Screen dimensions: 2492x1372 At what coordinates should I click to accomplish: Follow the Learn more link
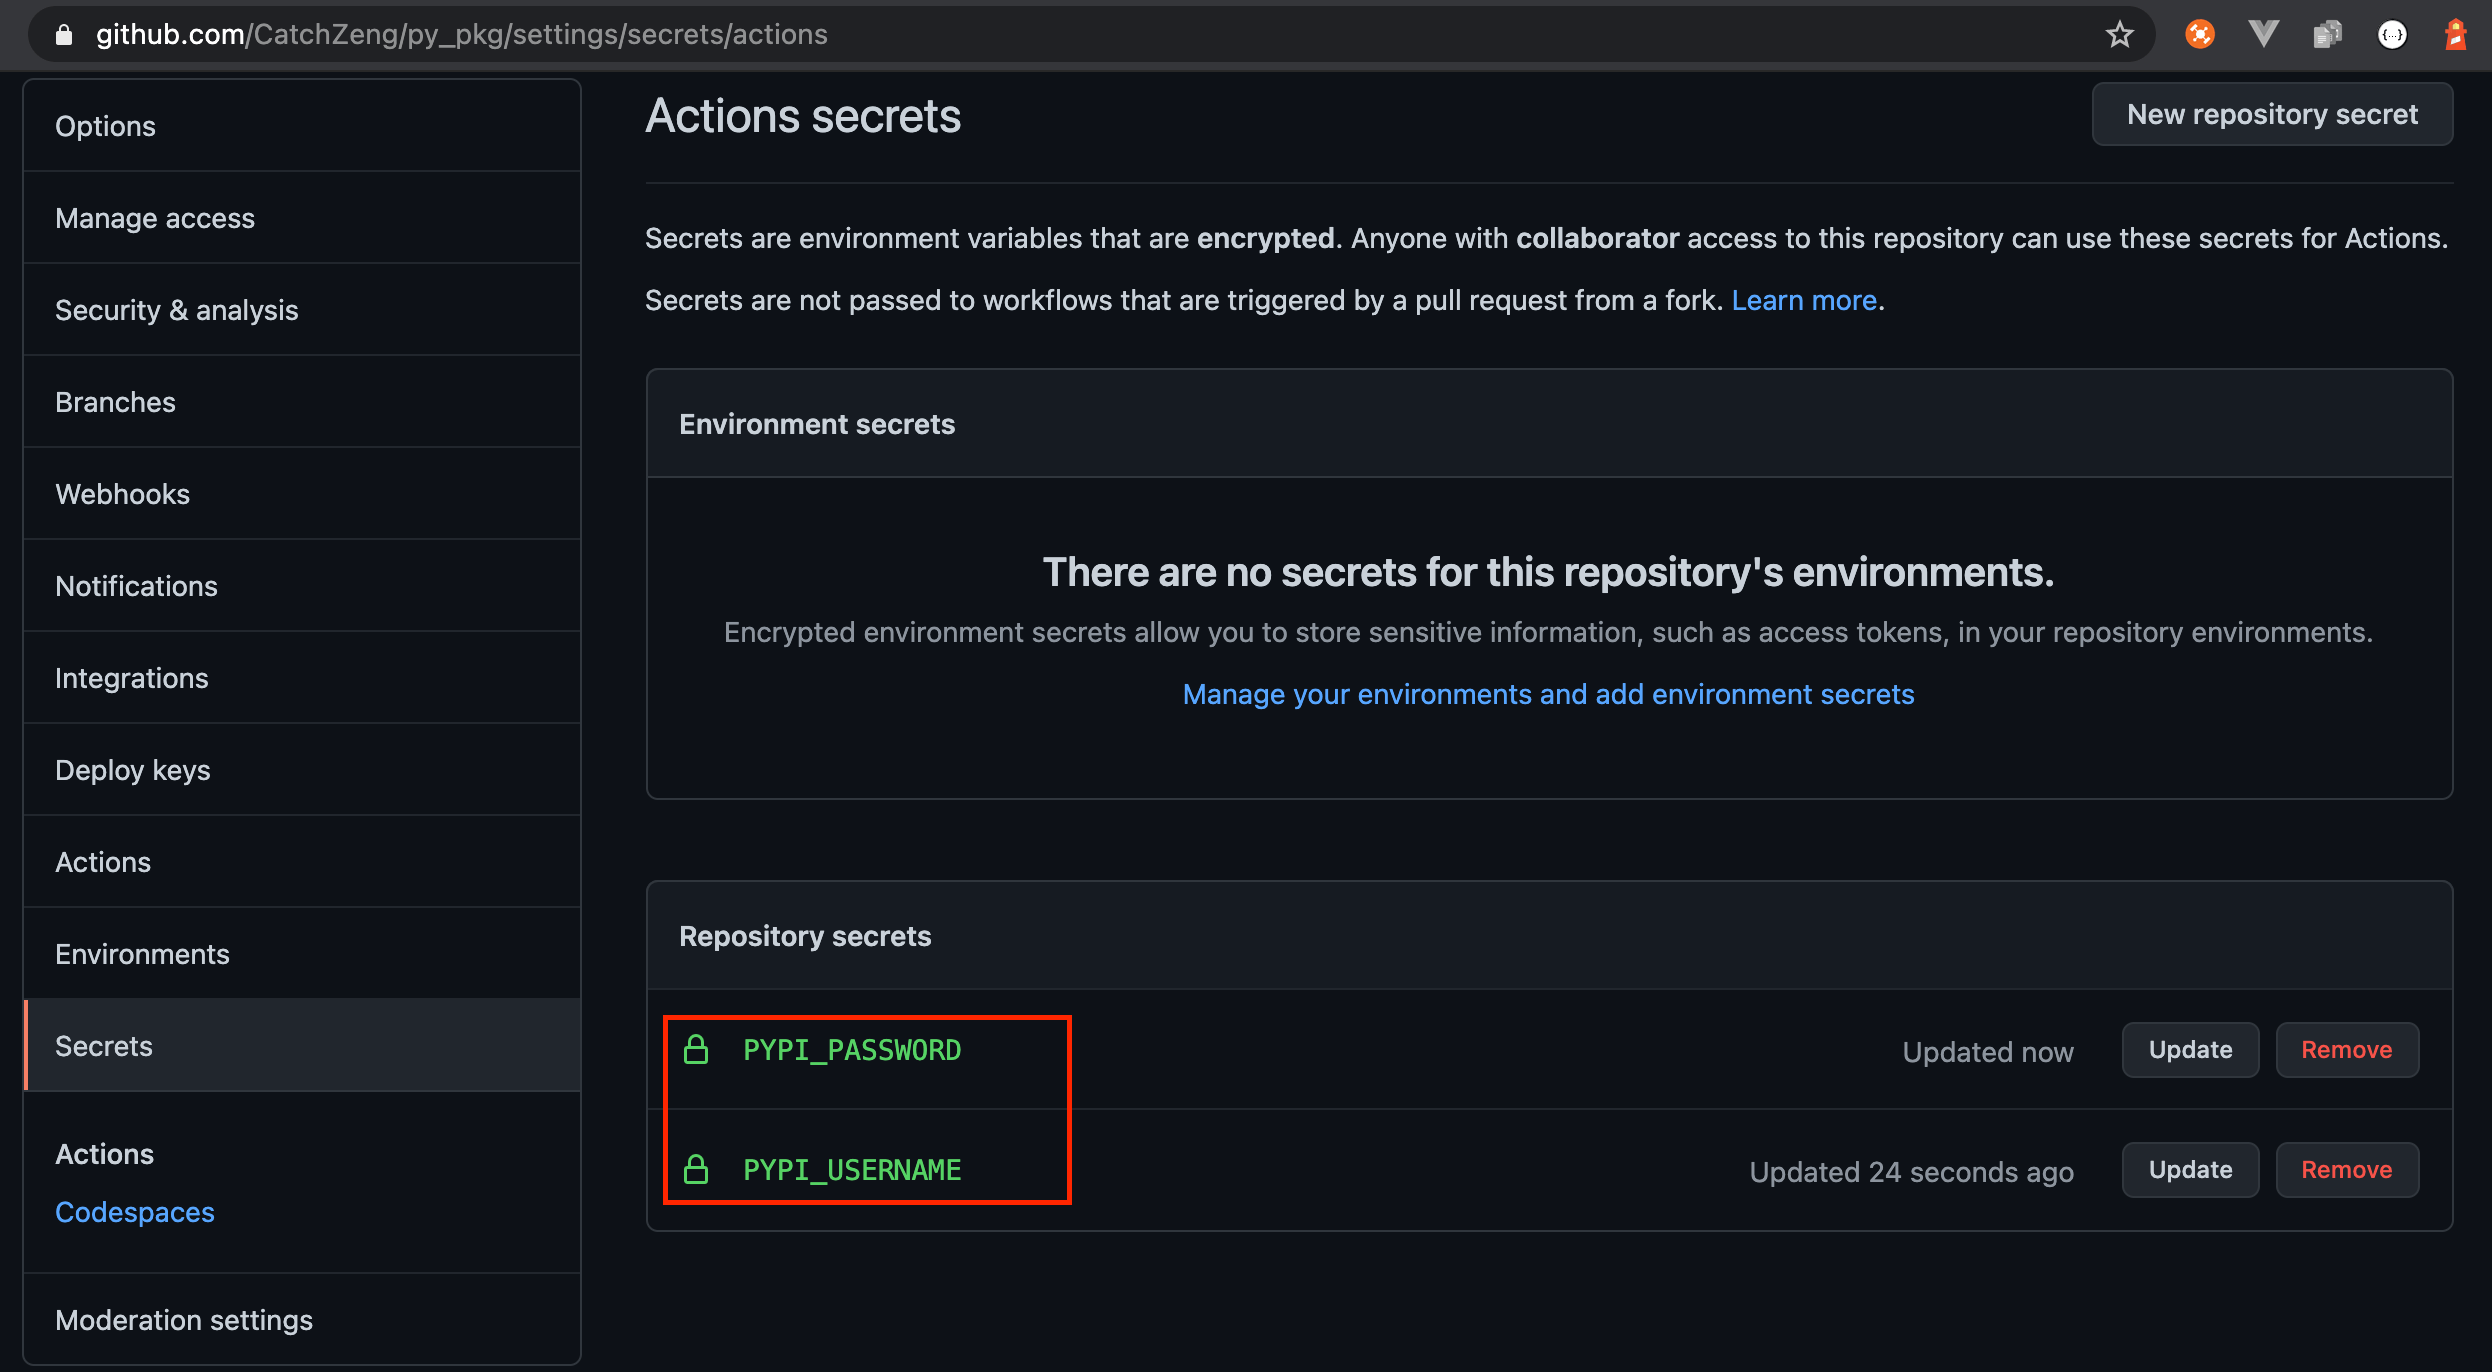tap(1804, 300)
